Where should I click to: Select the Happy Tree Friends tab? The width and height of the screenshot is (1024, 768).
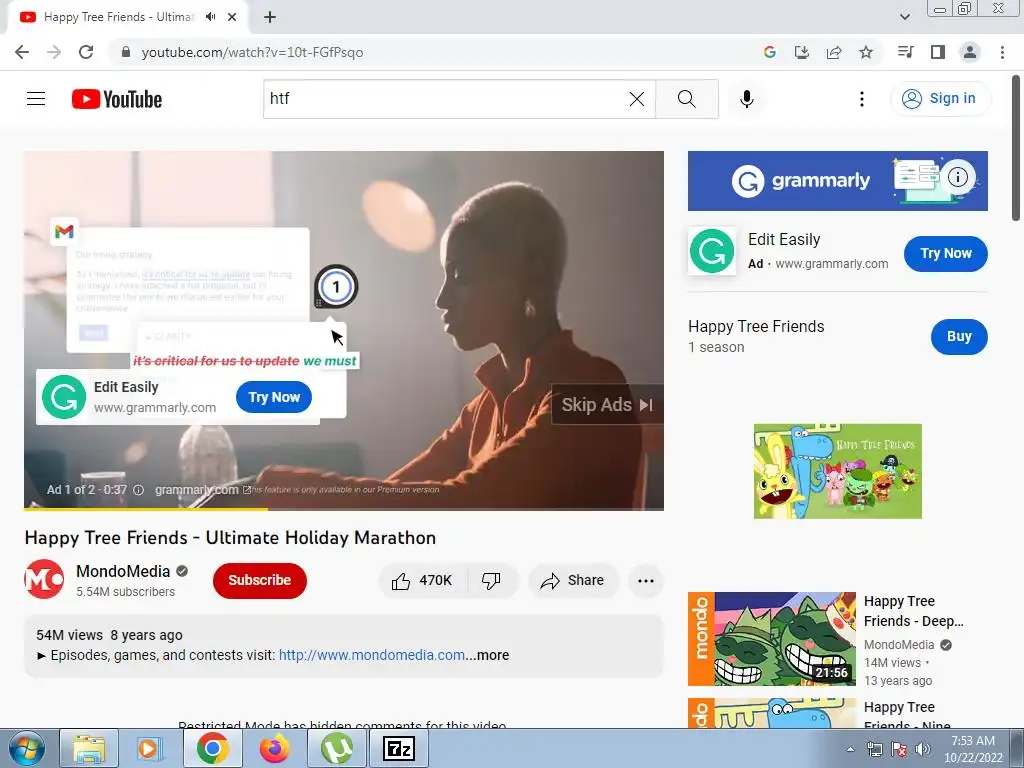coord(118,17)
